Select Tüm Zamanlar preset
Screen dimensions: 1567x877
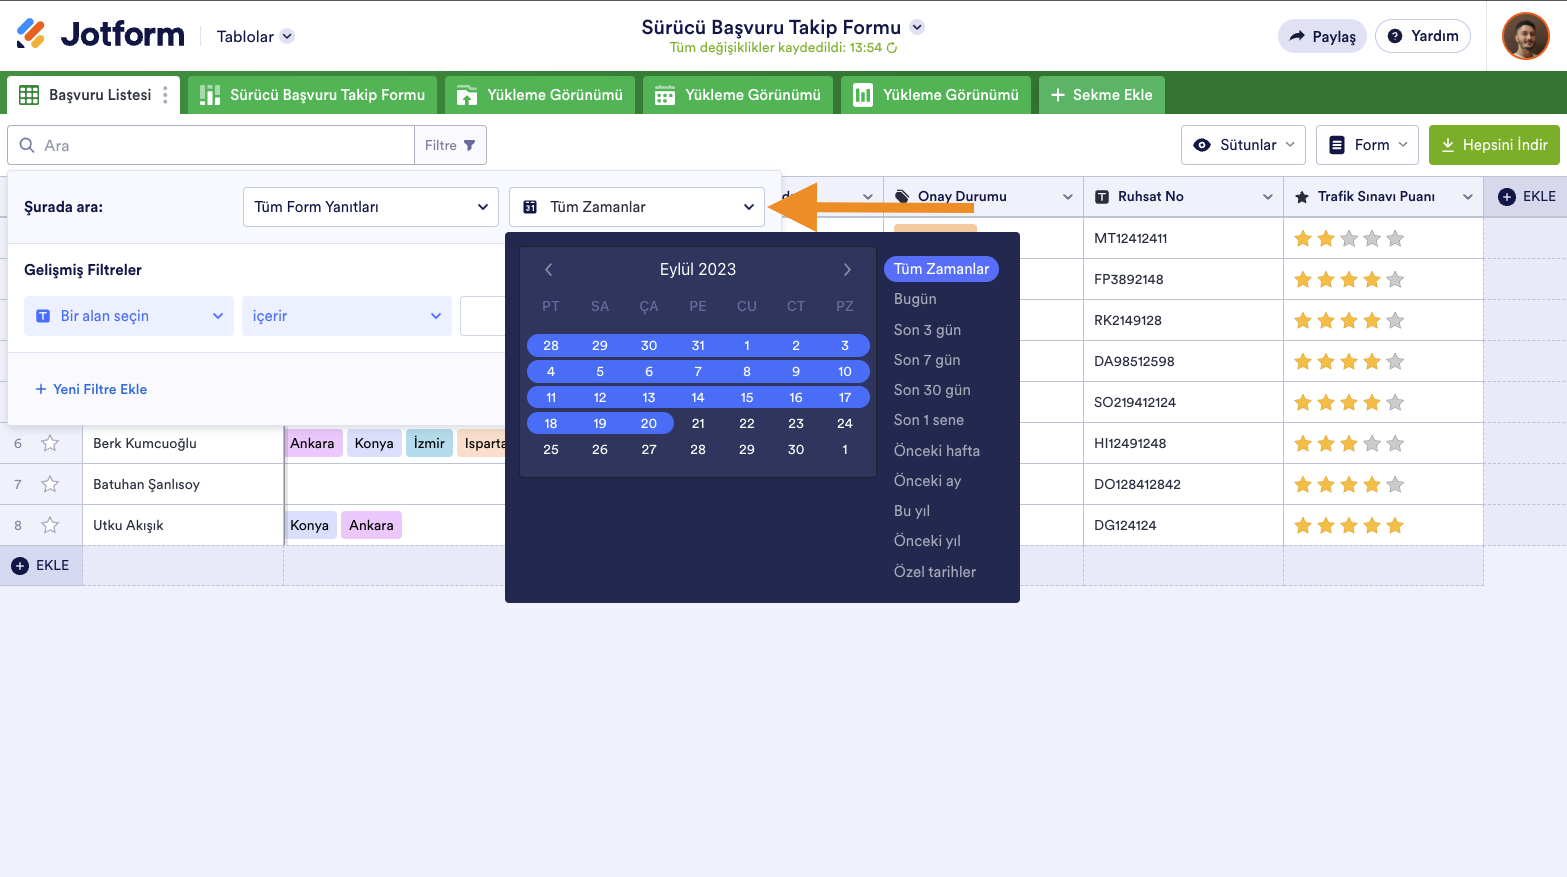(941, 269)
